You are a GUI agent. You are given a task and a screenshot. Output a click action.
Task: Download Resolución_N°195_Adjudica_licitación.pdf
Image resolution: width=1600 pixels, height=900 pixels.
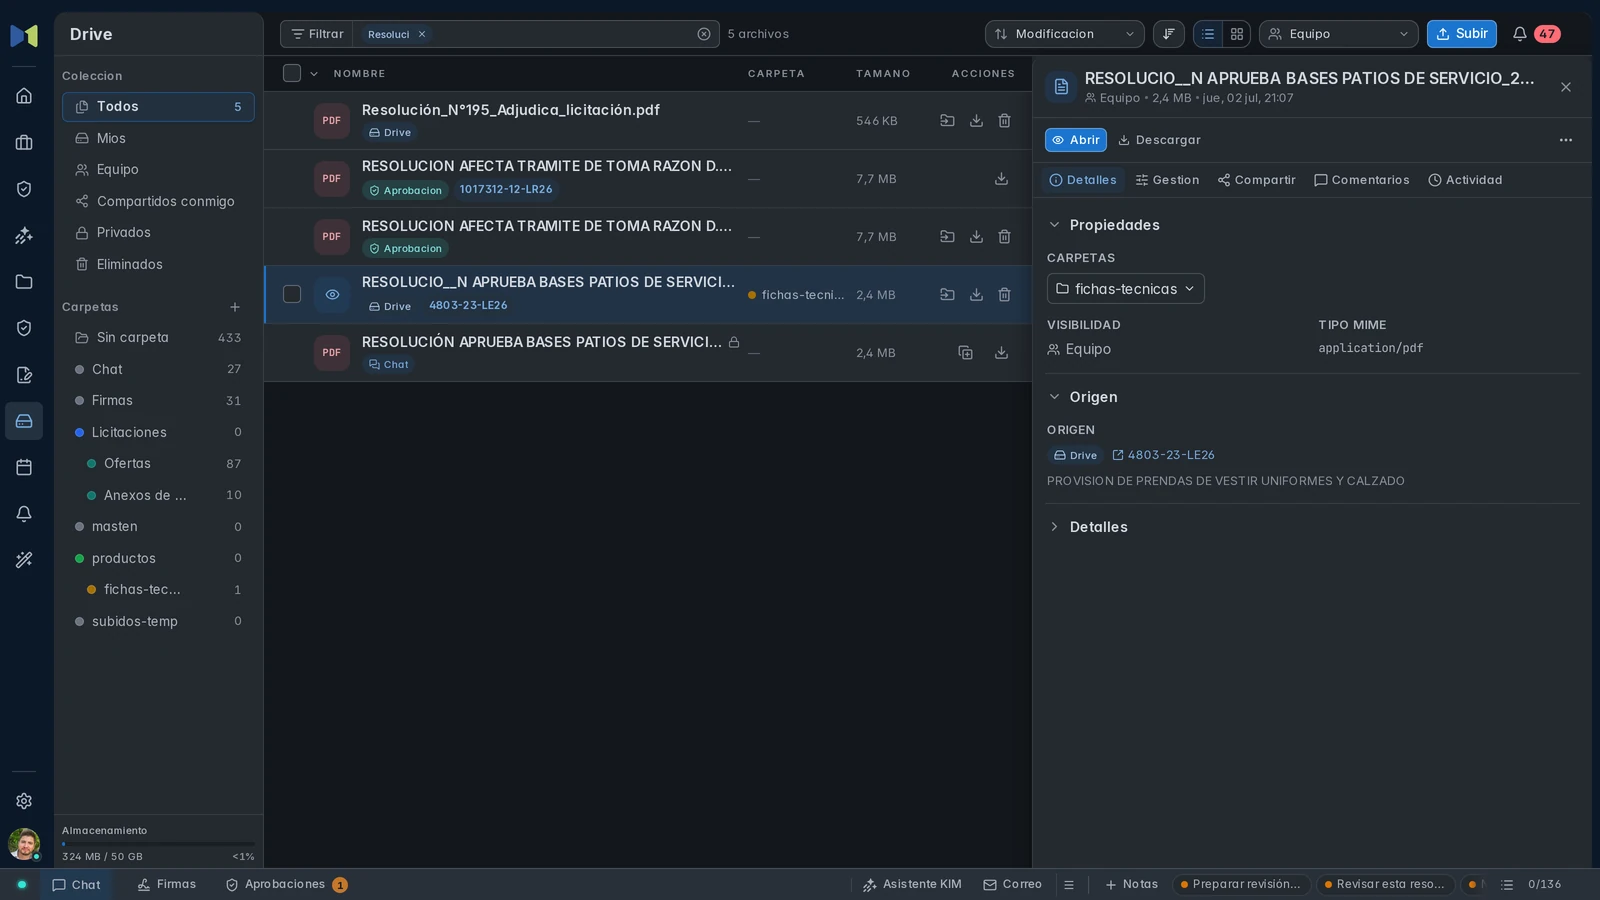point(976,121)
